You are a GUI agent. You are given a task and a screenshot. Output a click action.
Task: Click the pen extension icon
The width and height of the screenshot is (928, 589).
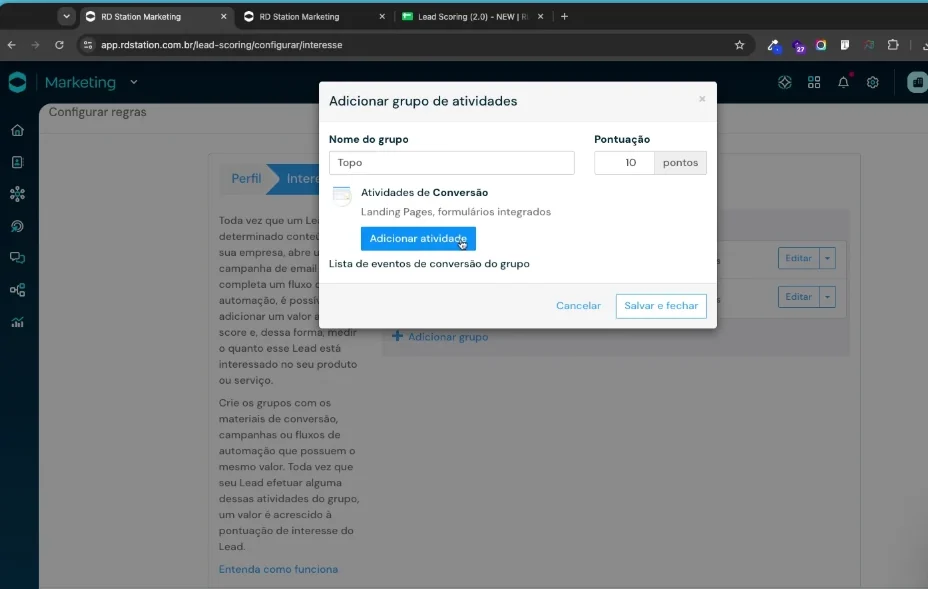[x=774, y=46]
